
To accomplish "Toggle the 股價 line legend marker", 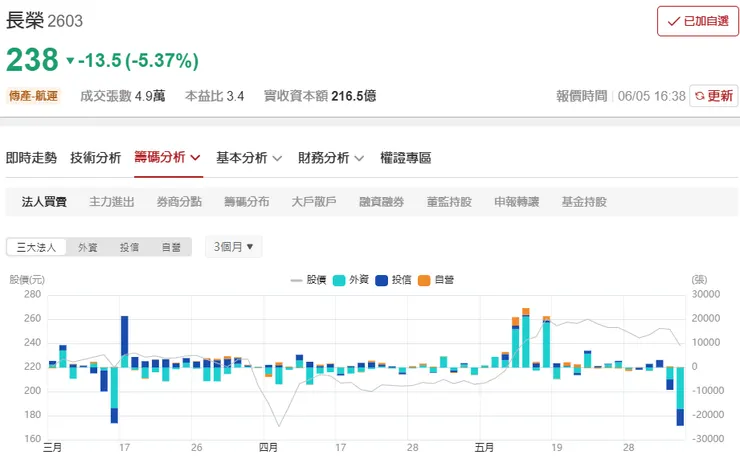I will pyautogui.click(x=296, y=280).
